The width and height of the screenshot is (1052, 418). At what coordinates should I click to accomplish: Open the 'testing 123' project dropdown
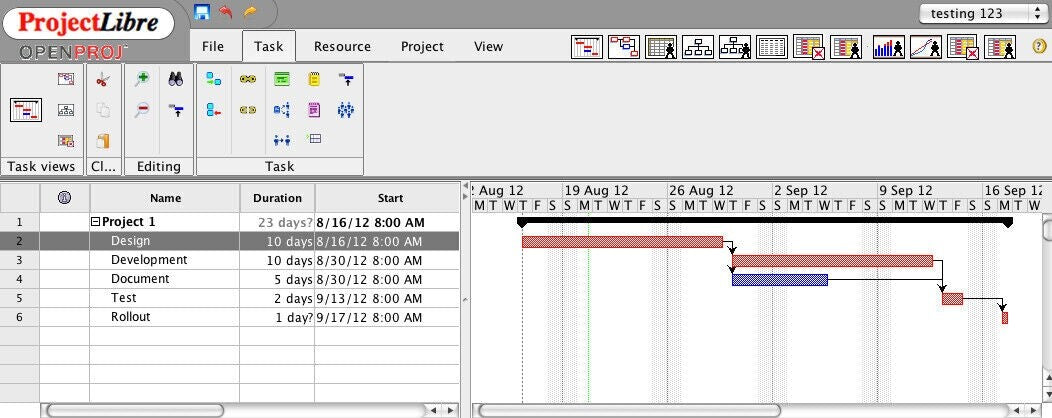tap(980, 13)
